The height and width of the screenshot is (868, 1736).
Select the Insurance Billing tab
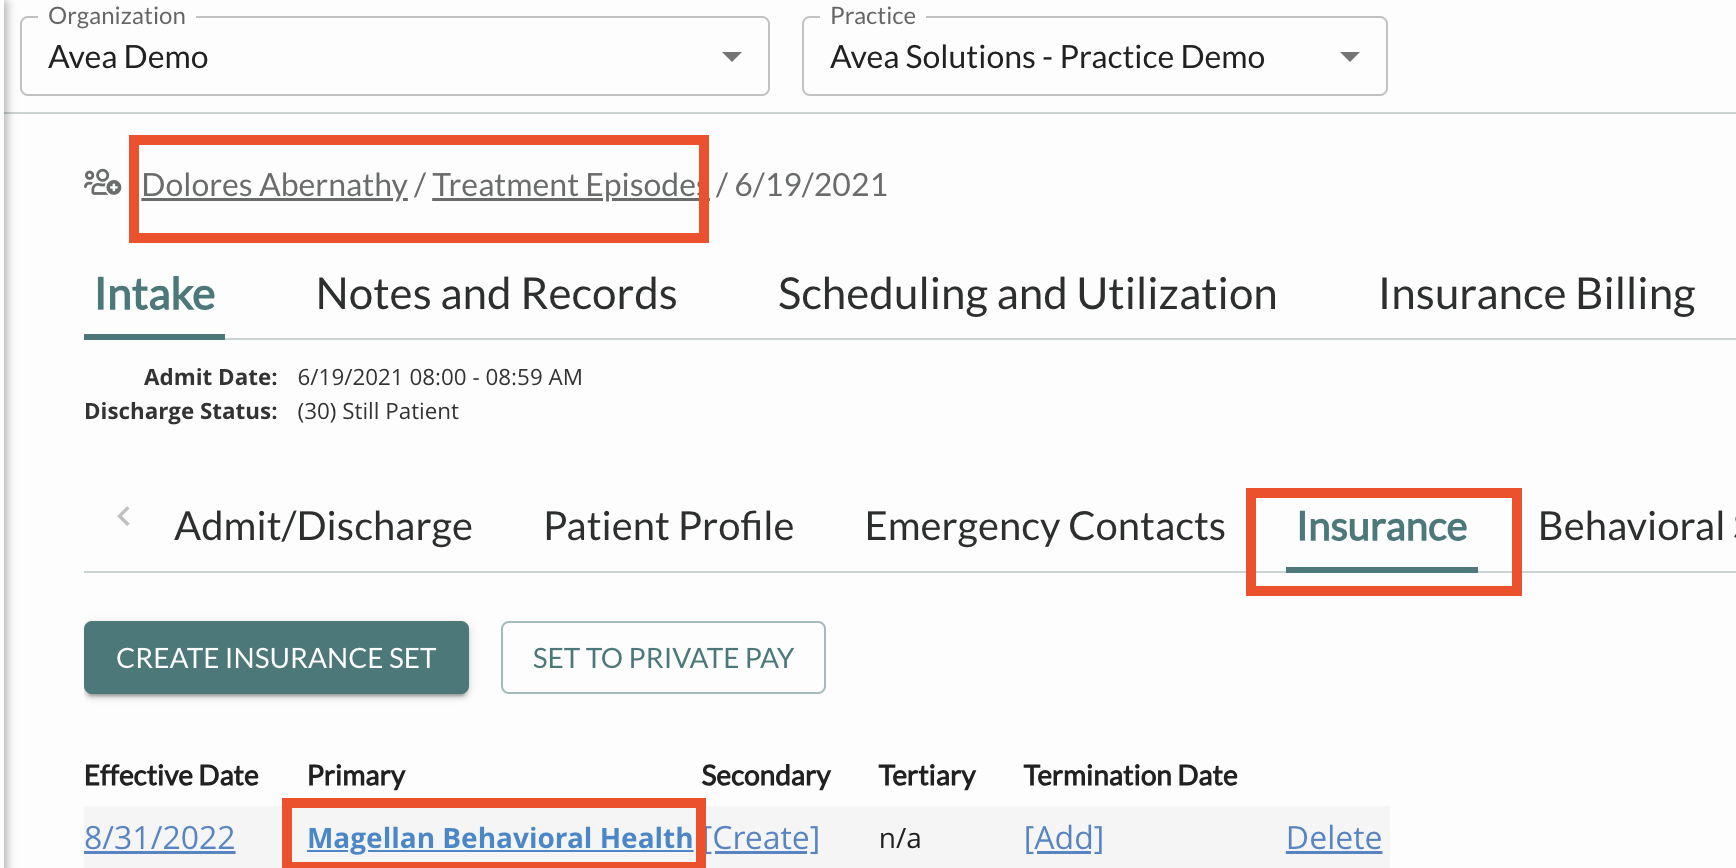click(x=1536, y=293)
